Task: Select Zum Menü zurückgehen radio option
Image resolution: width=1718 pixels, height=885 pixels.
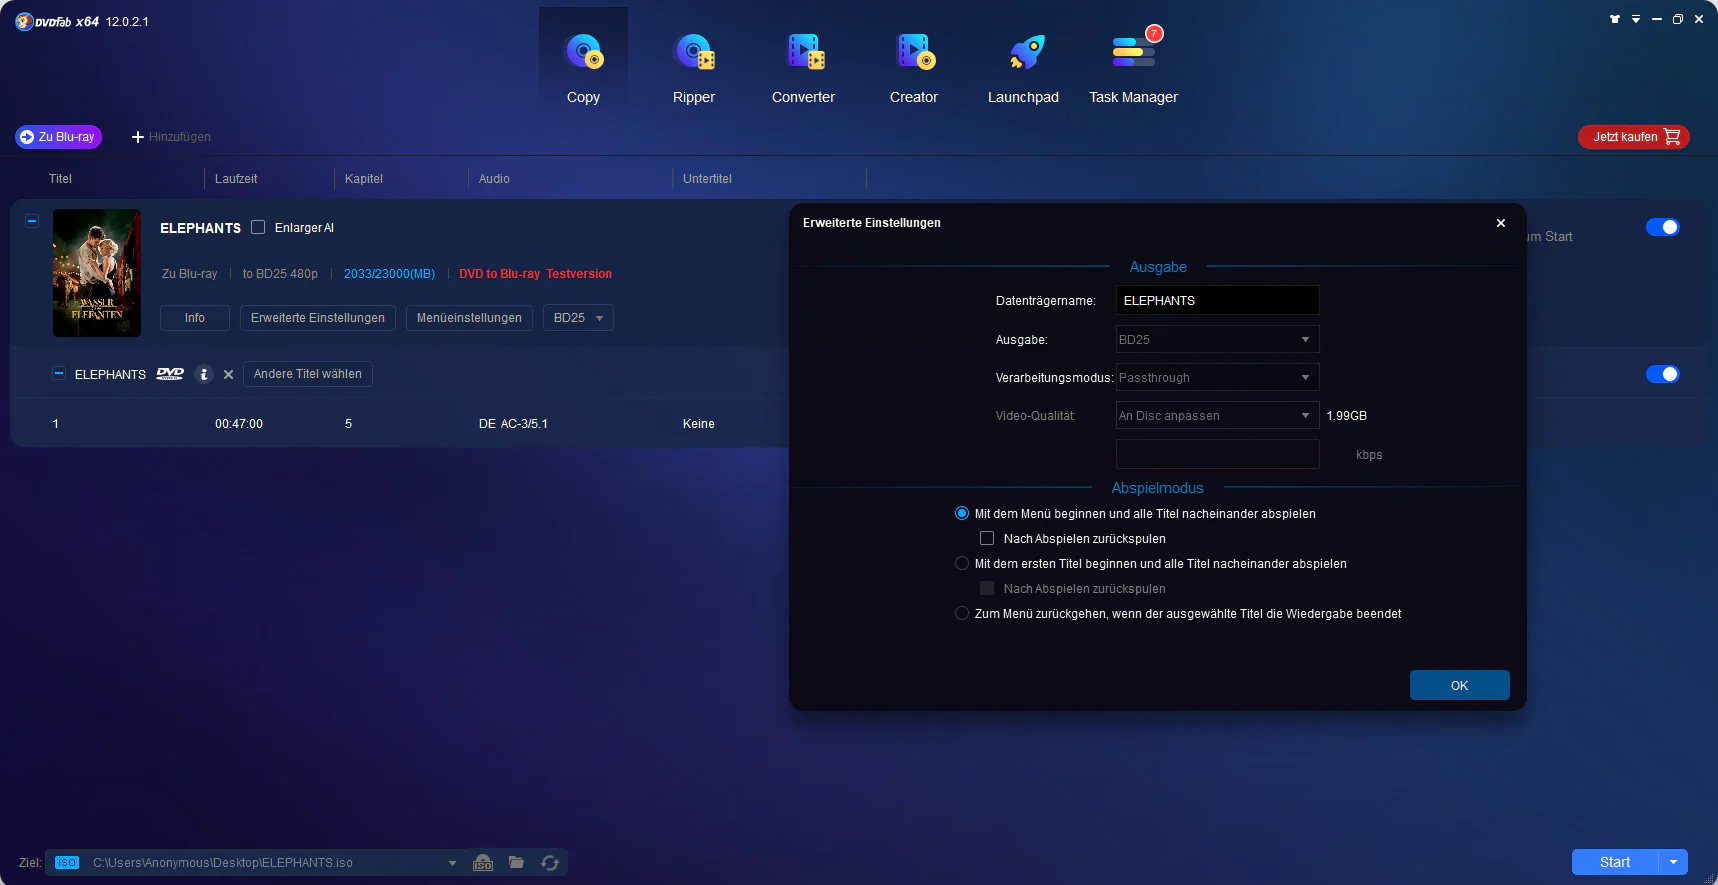Action: [x=962, y=613]
